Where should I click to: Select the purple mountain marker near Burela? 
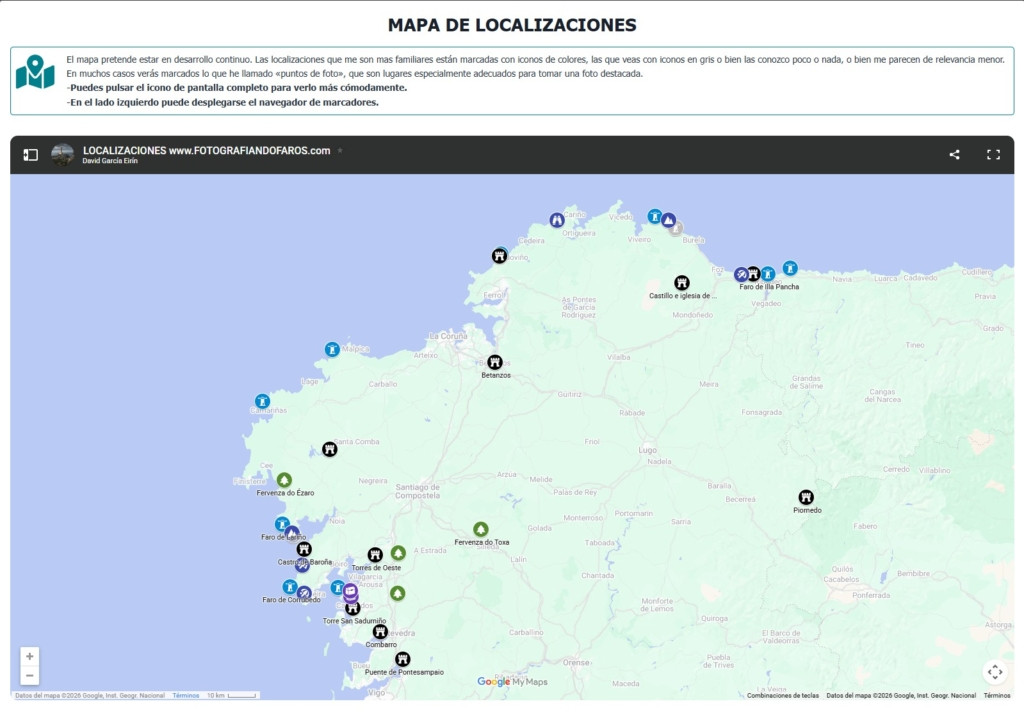coord(668,220)
